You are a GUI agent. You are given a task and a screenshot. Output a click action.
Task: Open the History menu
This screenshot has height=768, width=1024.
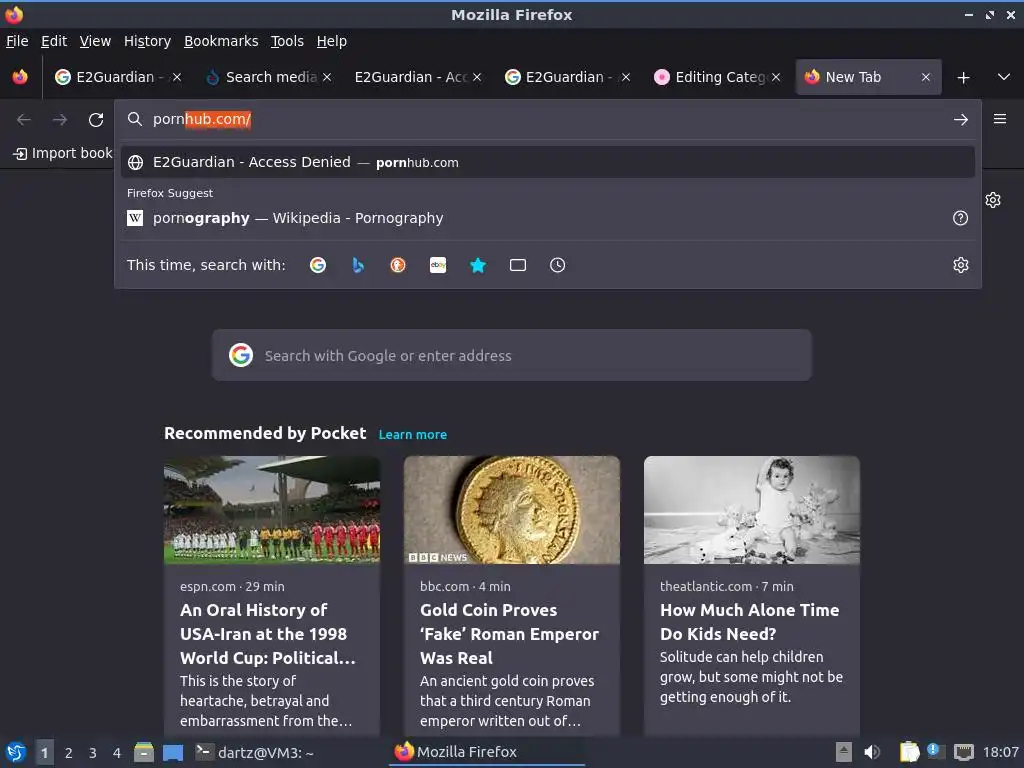click(x=148, y=41)
